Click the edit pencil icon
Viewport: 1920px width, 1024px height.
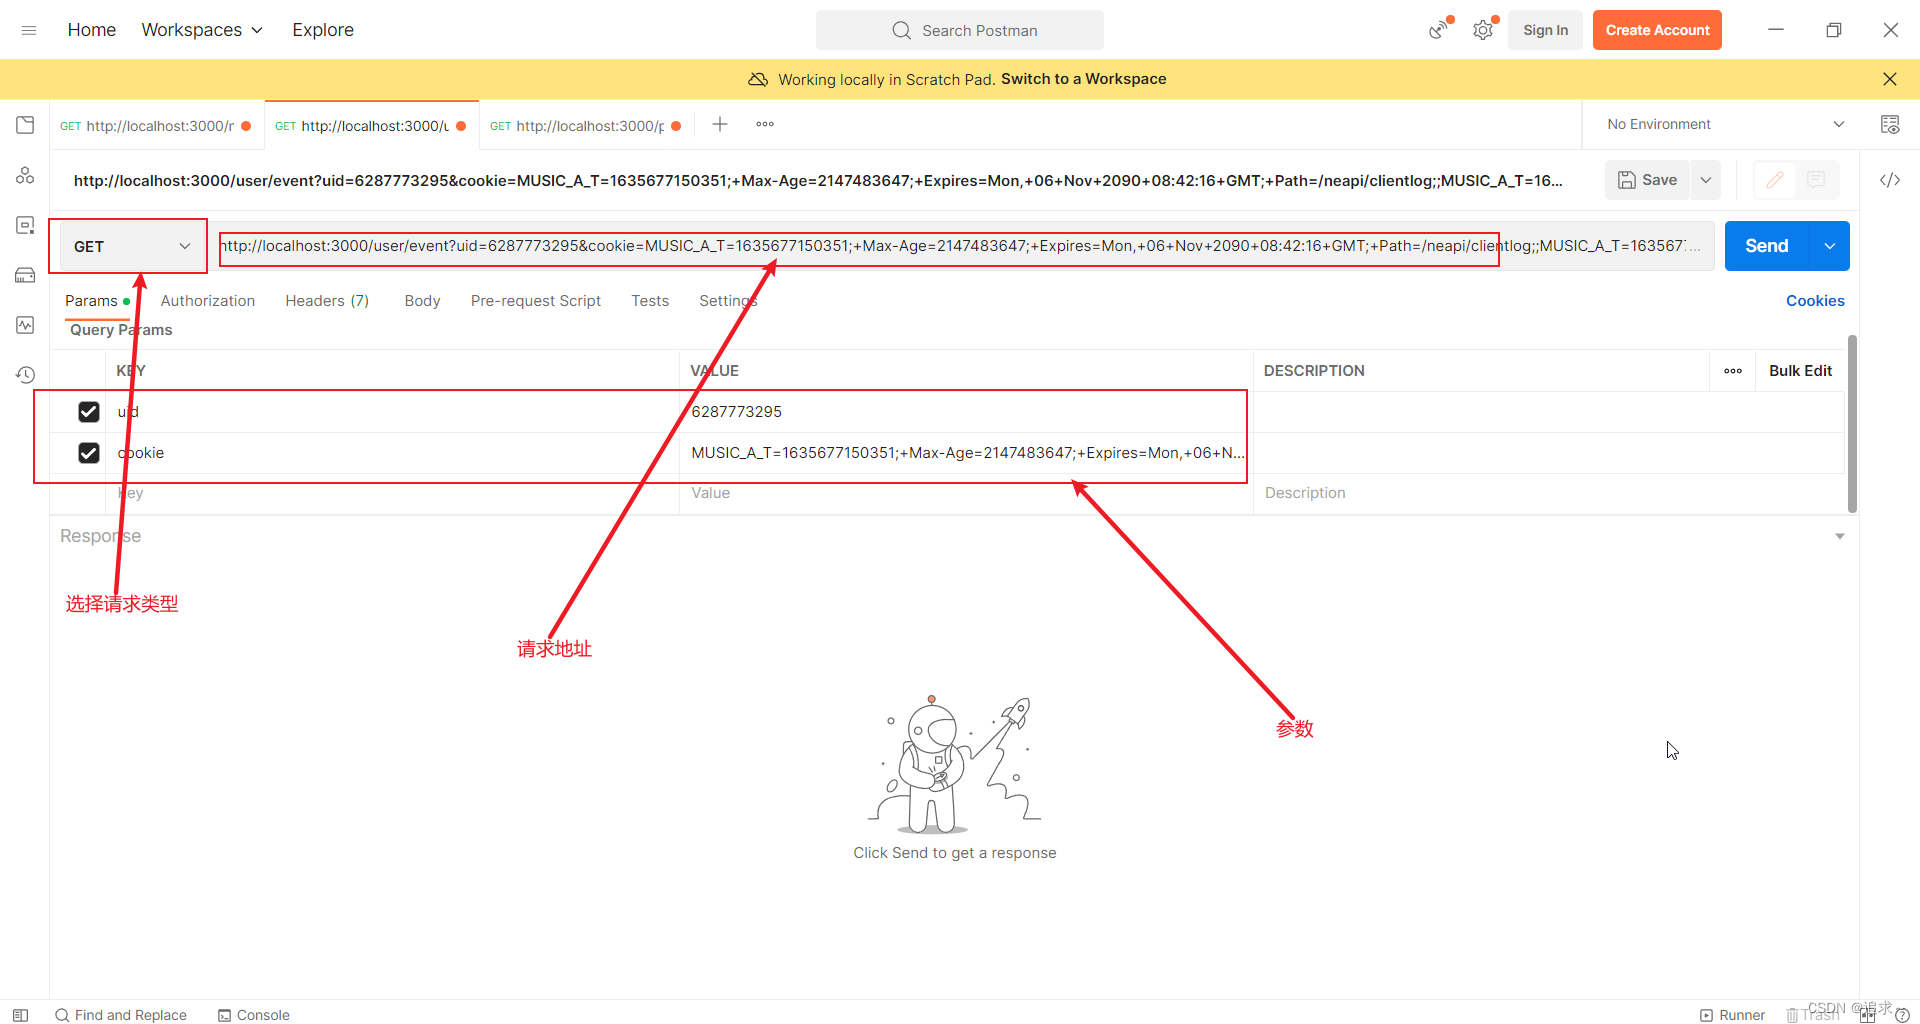1775,180
